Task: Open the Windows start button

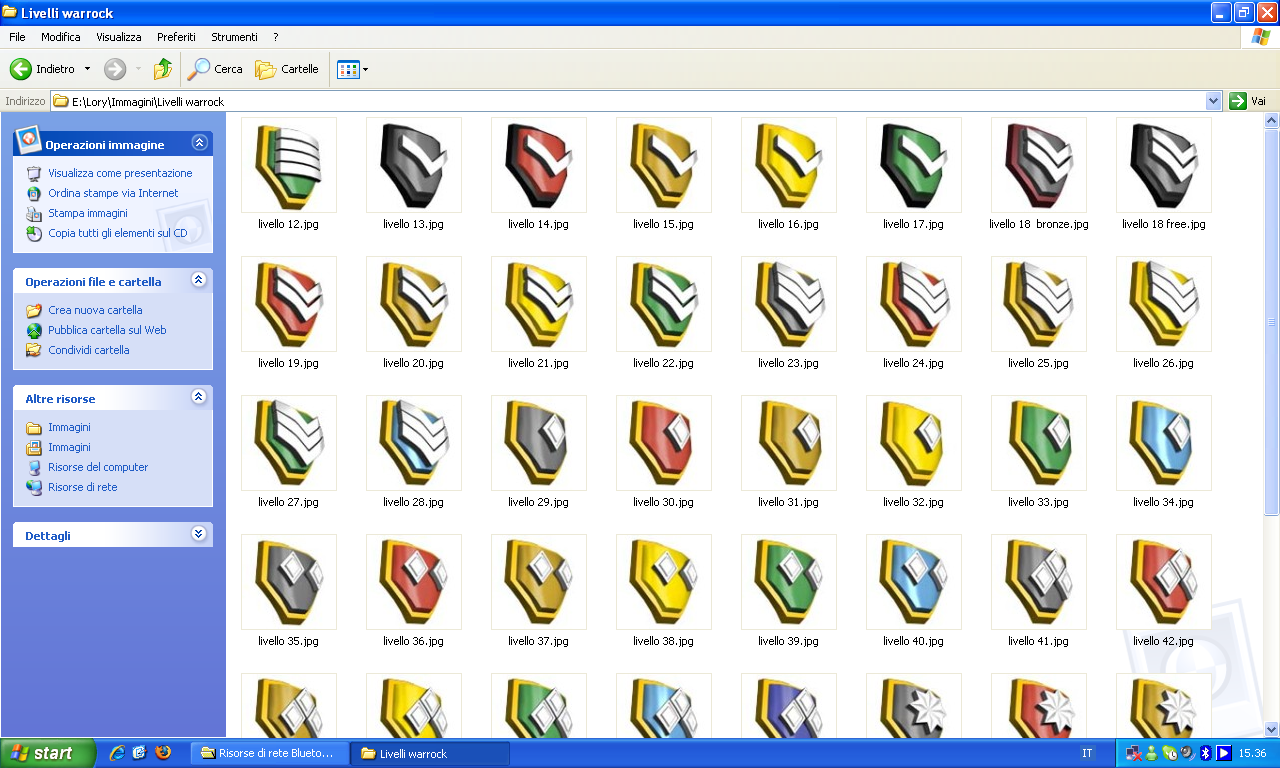Action: [x=48, y=753]
